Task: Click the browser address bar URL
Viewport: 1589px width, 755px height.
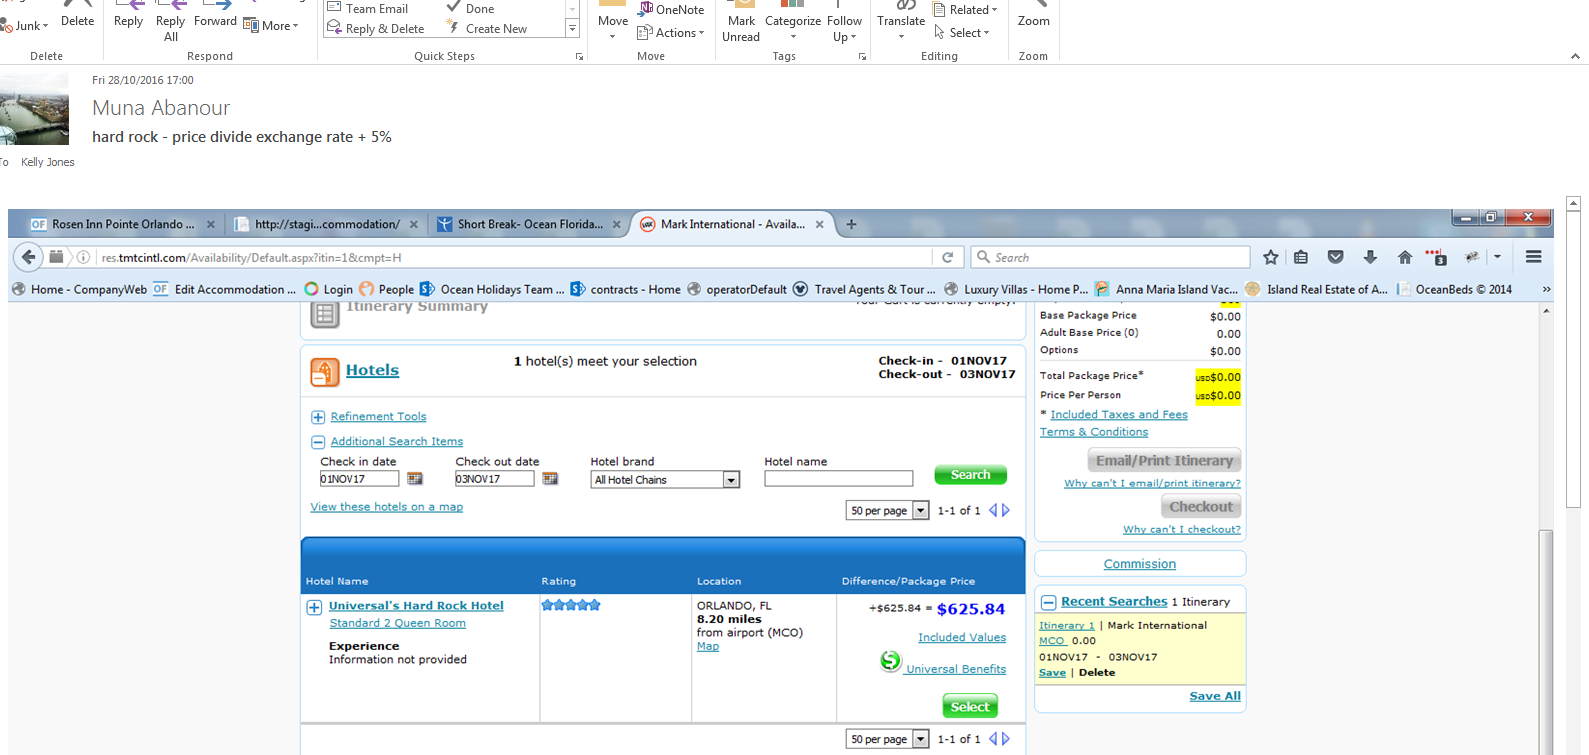Action: (251, 258)
